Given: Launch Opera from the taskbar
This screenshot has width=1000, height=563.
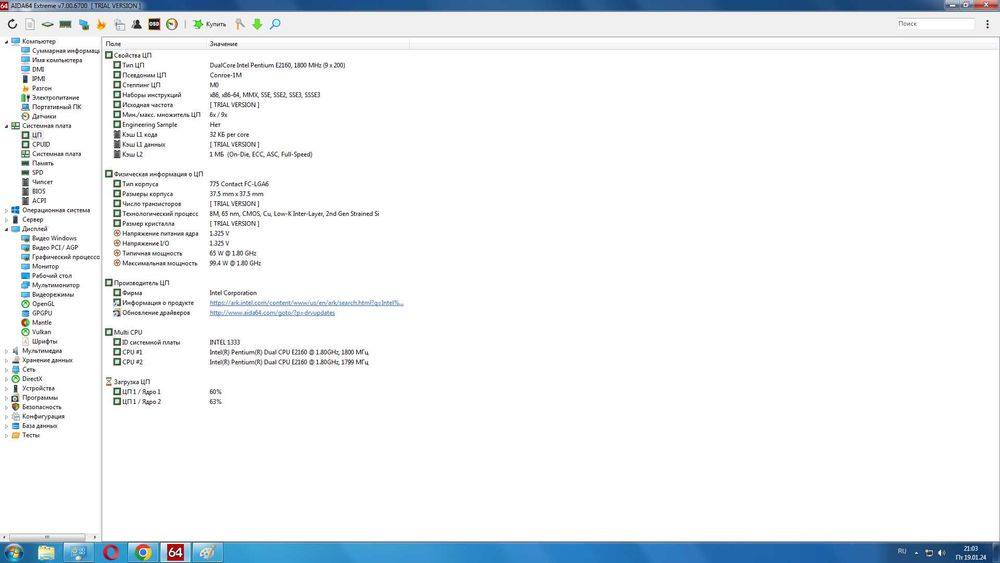Looking at the screenshot, I should point(110,552).
